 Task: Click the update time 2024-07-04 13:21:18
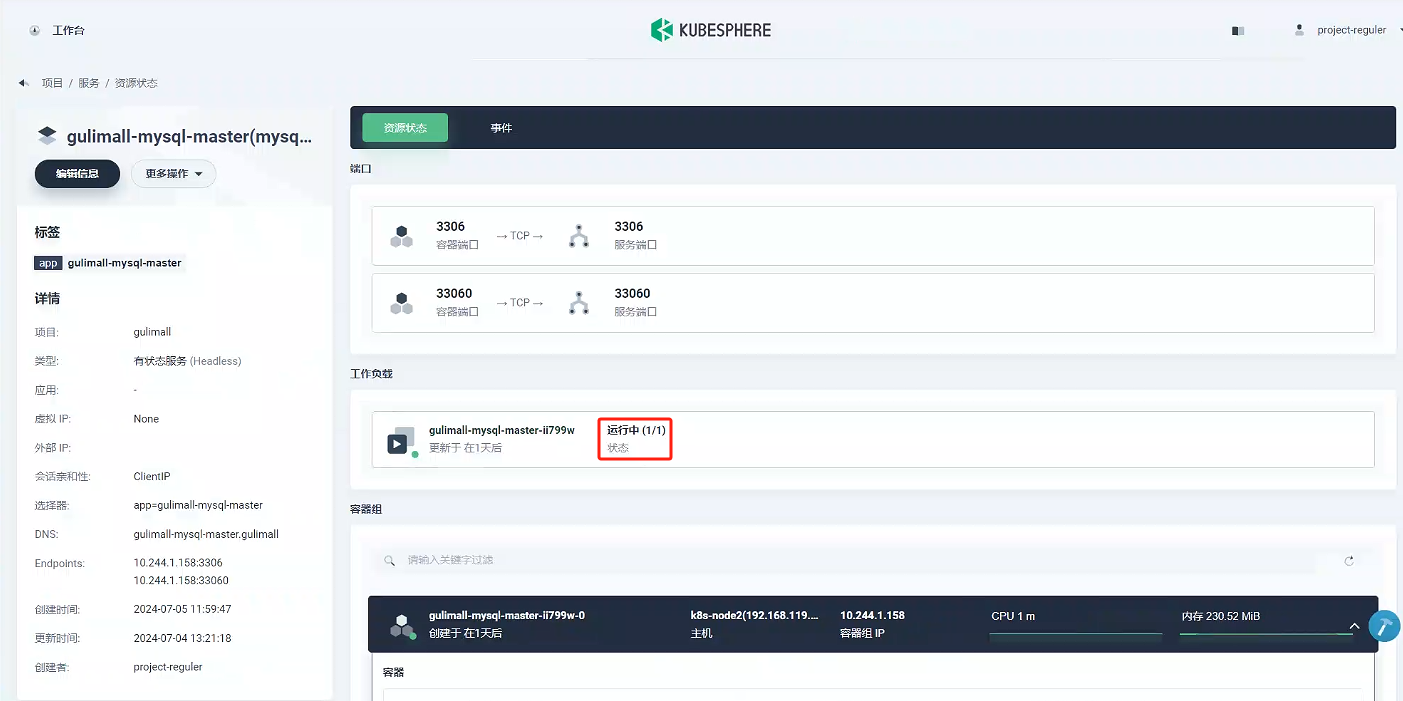(x=182, y=638)
